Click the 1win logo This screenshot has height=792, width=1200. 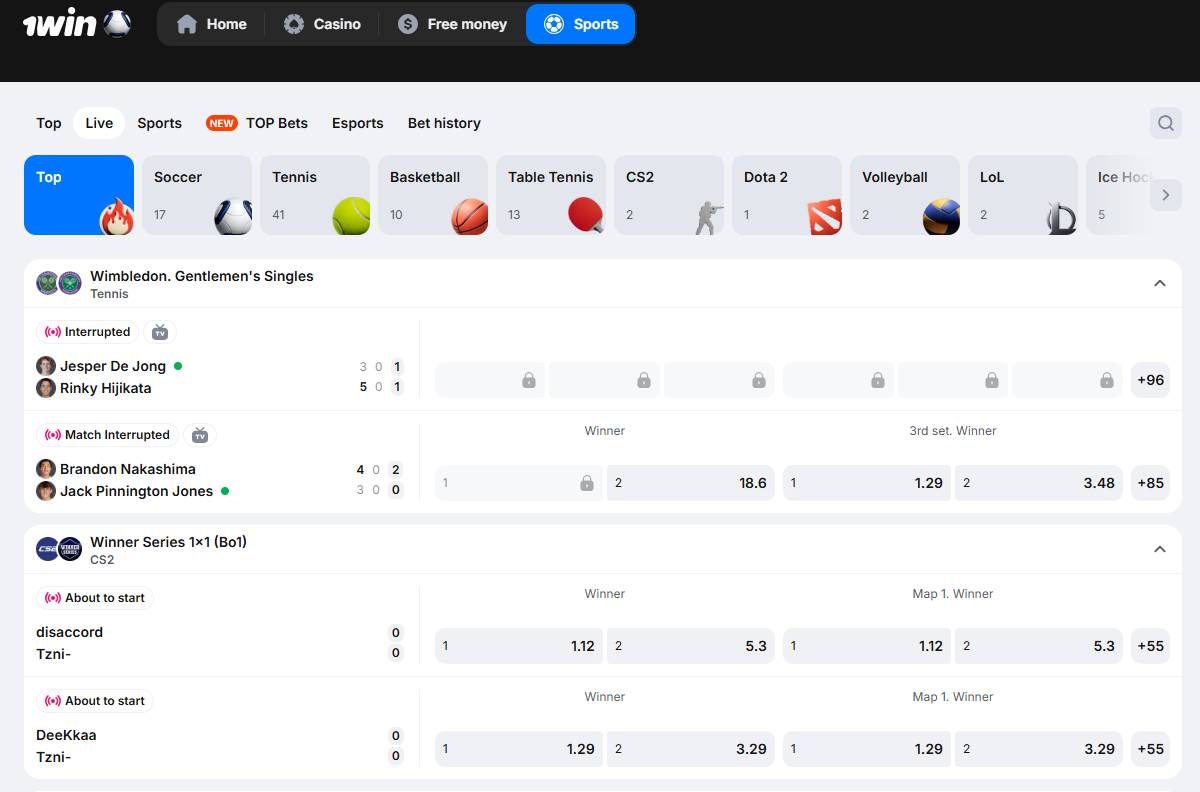point(77,23)
